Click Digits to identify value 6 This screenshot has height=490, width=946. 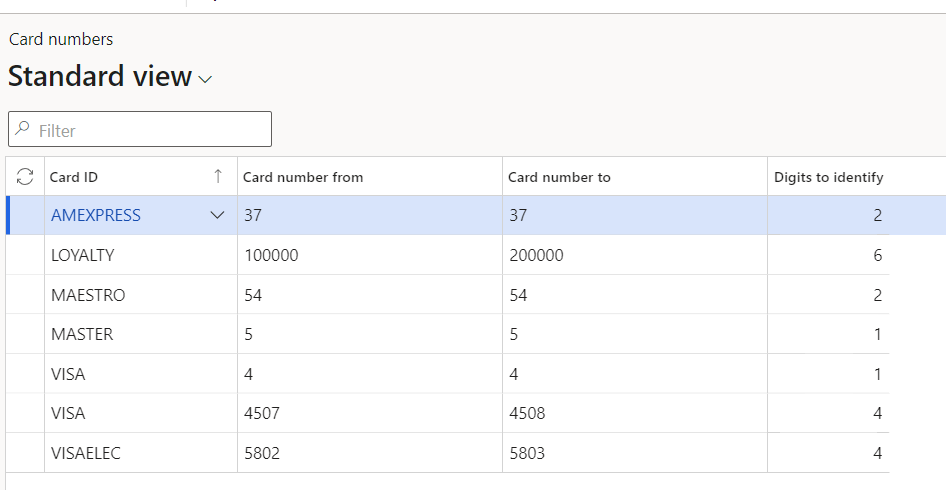pos(877,255)
